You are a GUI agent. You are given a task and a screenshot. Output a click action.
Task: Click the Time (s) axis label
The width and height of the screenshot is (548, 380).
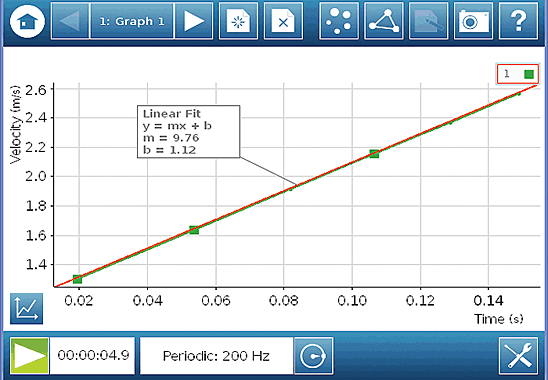(498, 319)
